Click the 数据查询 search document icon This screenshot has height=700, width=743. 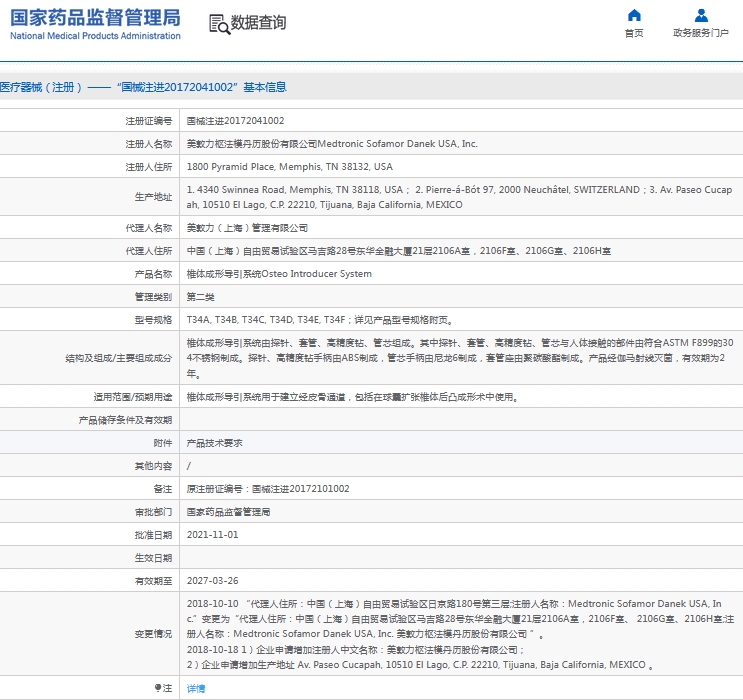219,24
